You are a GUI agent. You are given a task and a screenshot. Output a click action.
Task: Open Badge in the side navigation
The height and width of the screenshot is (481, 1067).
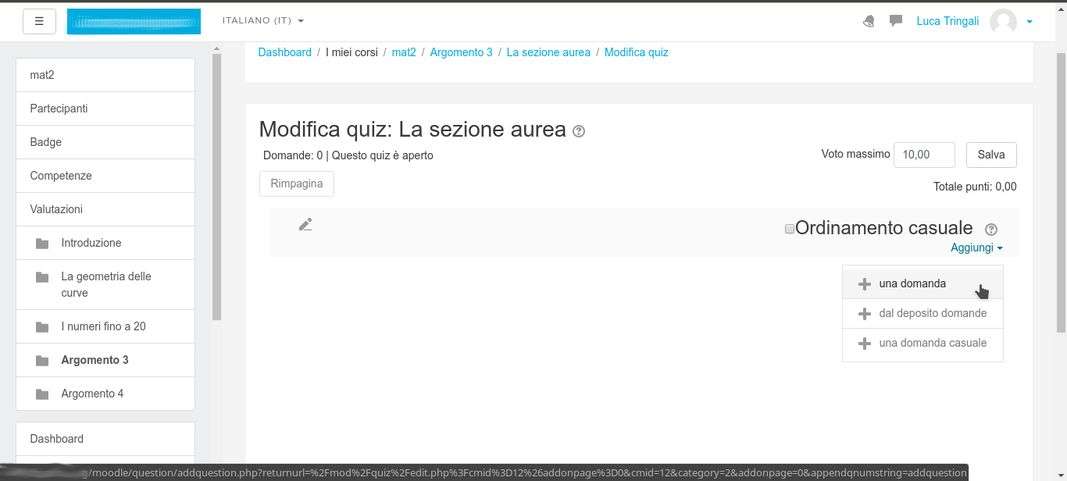coord(105,142)
